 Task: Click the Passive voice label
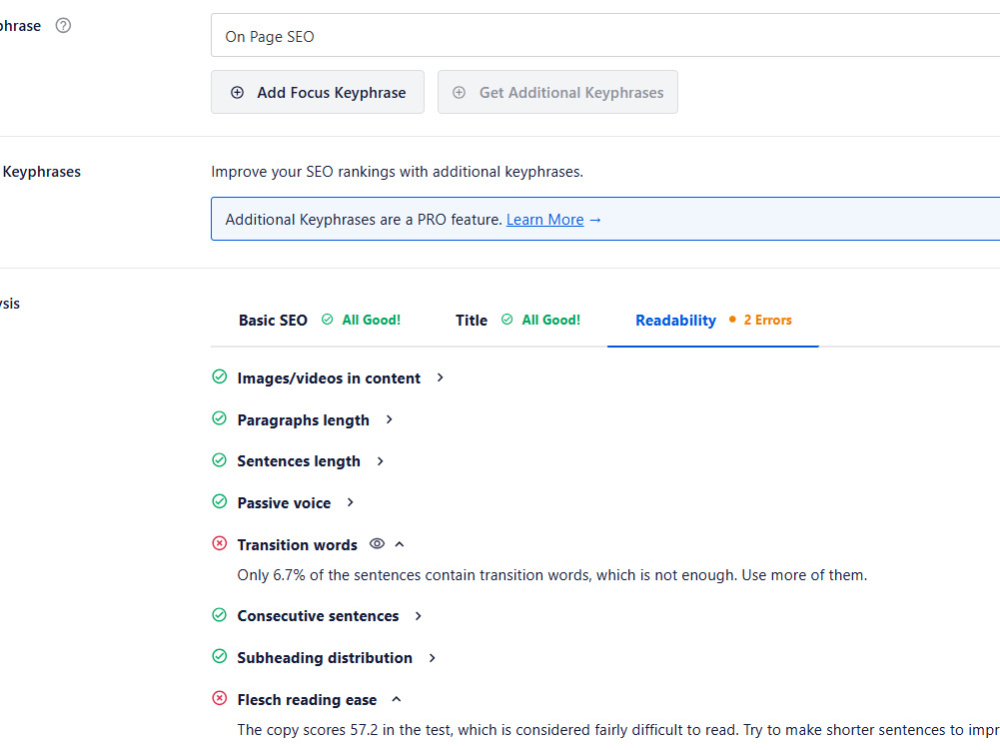[284, 503]
